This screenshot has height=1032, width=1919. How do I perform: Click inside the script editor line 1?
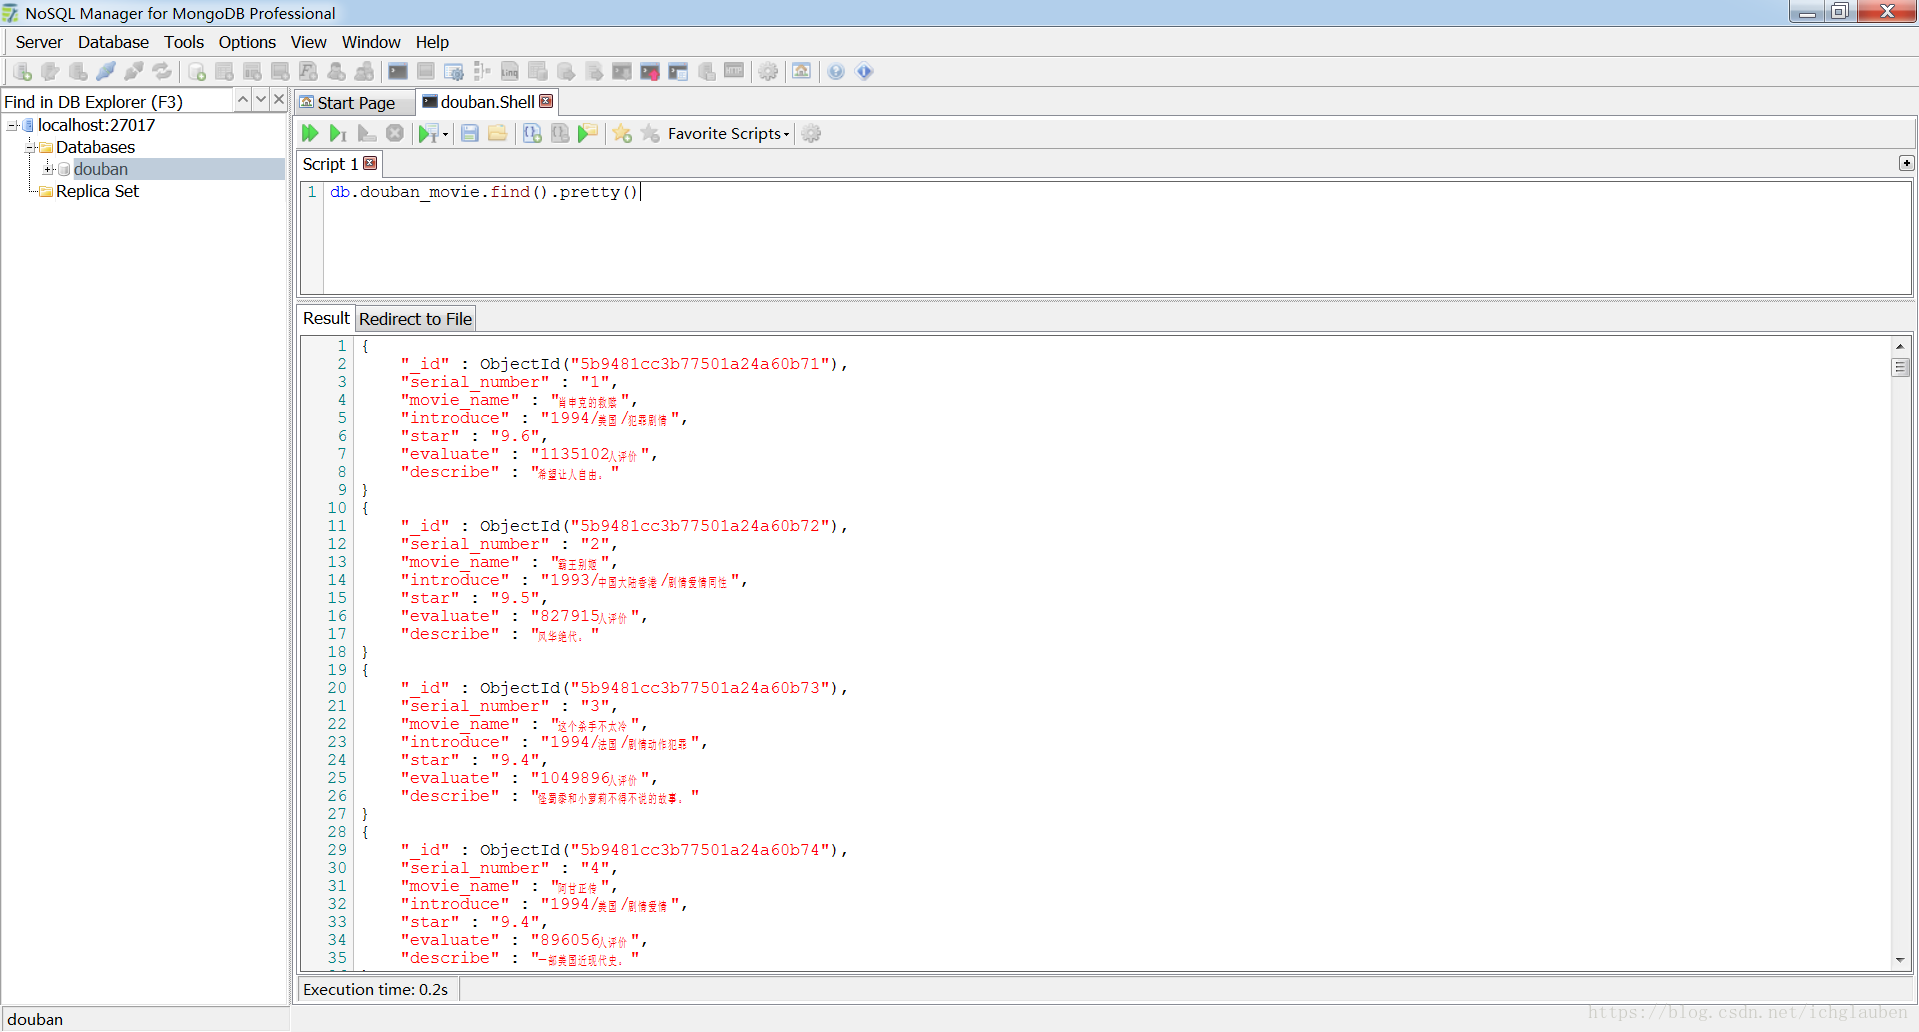coord(484,192)
